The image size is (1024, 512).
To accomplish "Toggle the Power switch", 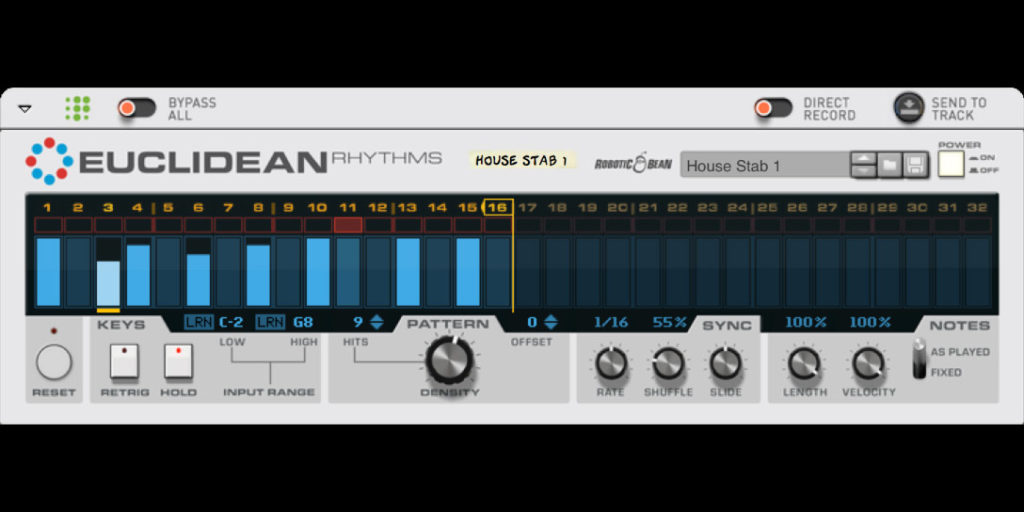I will coord(952,165).
